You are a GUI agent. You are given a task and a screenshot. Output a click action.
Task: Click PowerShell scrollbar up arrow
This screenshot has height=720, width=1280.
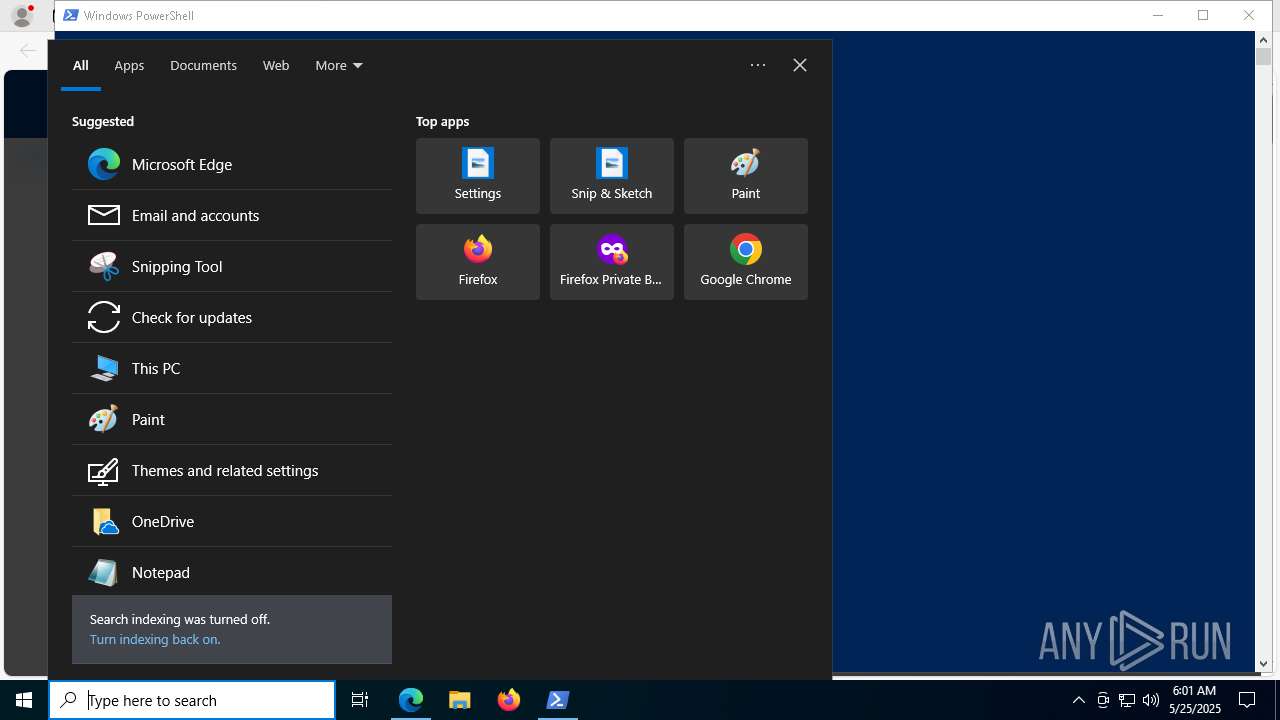pyautogui.click(x=1263, y=40)
